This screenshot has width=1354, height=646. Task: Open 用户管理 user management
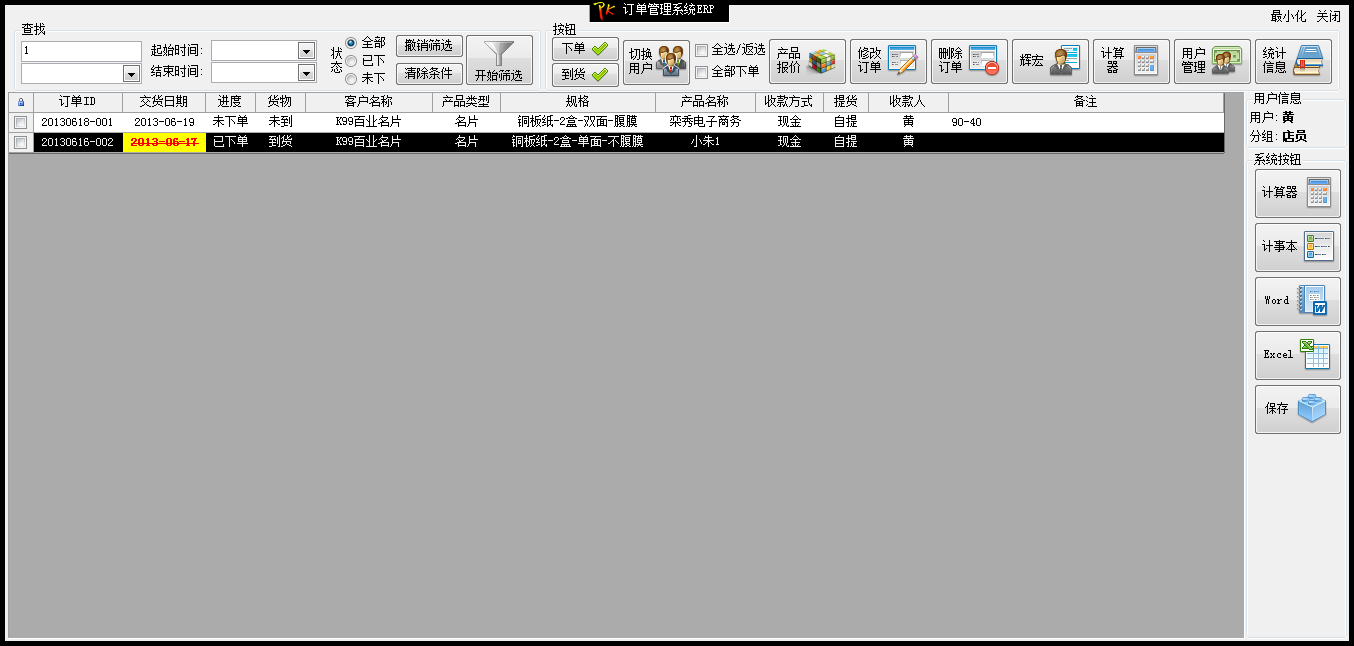[x=1212, y=61]
